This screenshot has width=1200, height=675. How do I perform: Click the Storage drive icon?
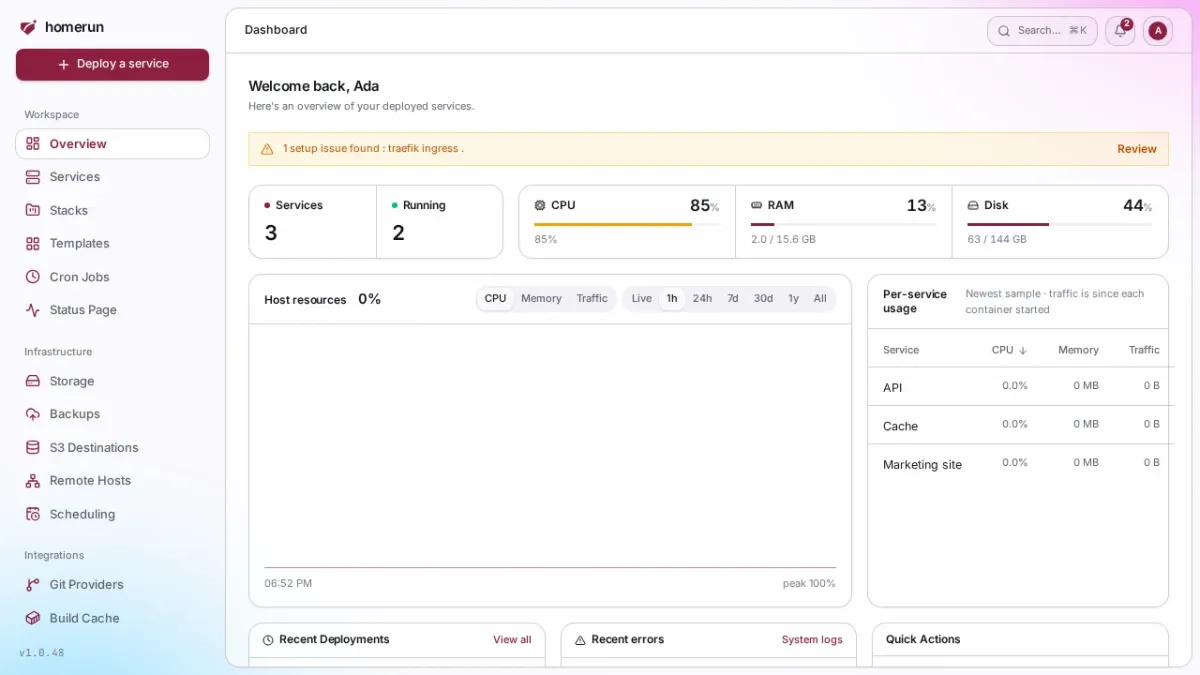[x=32, y=381]
